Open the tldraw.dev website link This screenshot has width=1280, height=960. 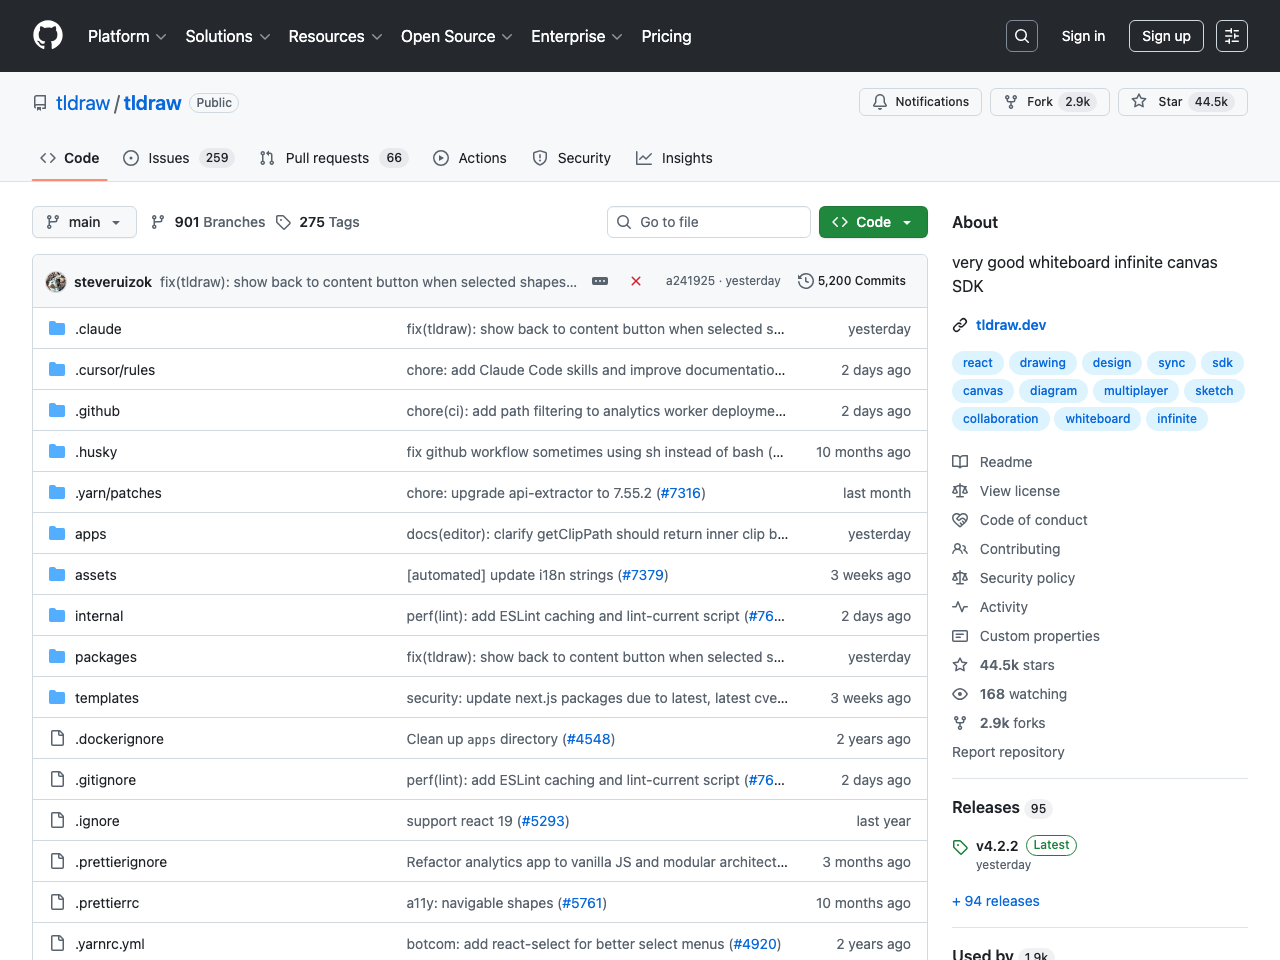tap(1010, 325)
